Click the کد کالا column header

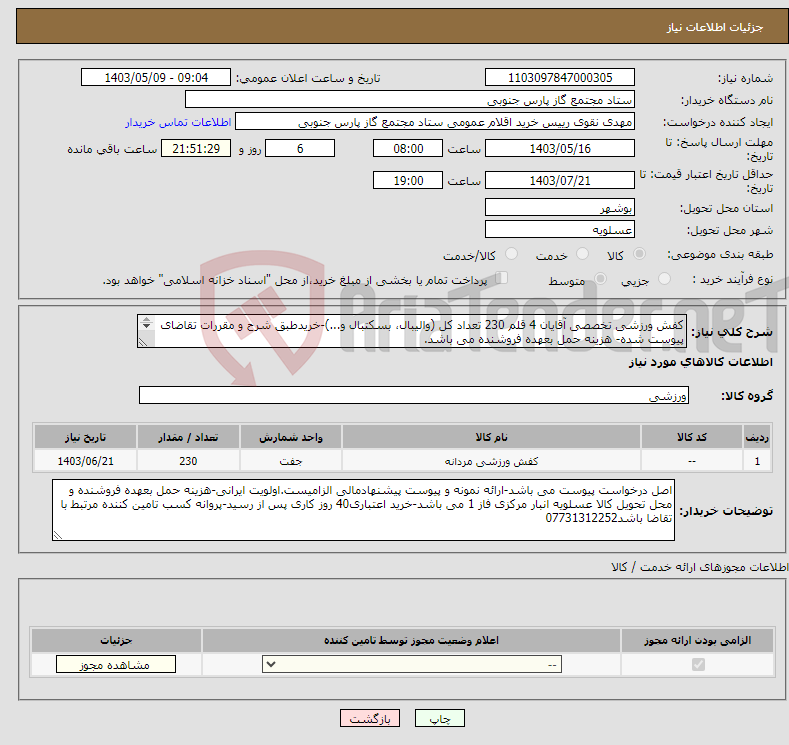pyautogui.click(x=692, y=437)
